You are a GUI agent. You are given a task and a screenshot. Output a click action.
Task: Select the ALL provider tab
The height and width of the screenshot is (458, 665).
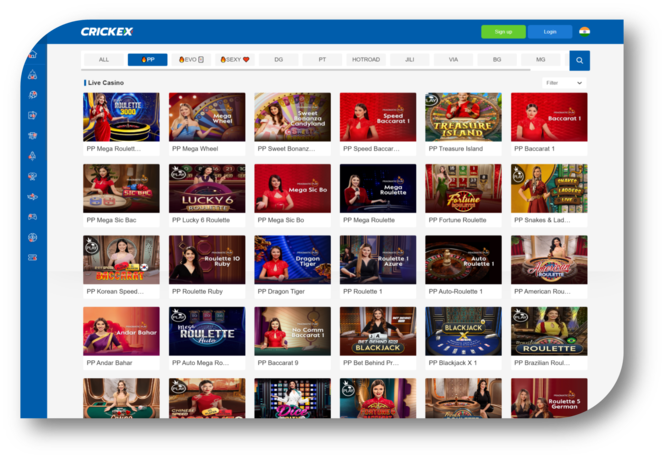coord(104,60)
